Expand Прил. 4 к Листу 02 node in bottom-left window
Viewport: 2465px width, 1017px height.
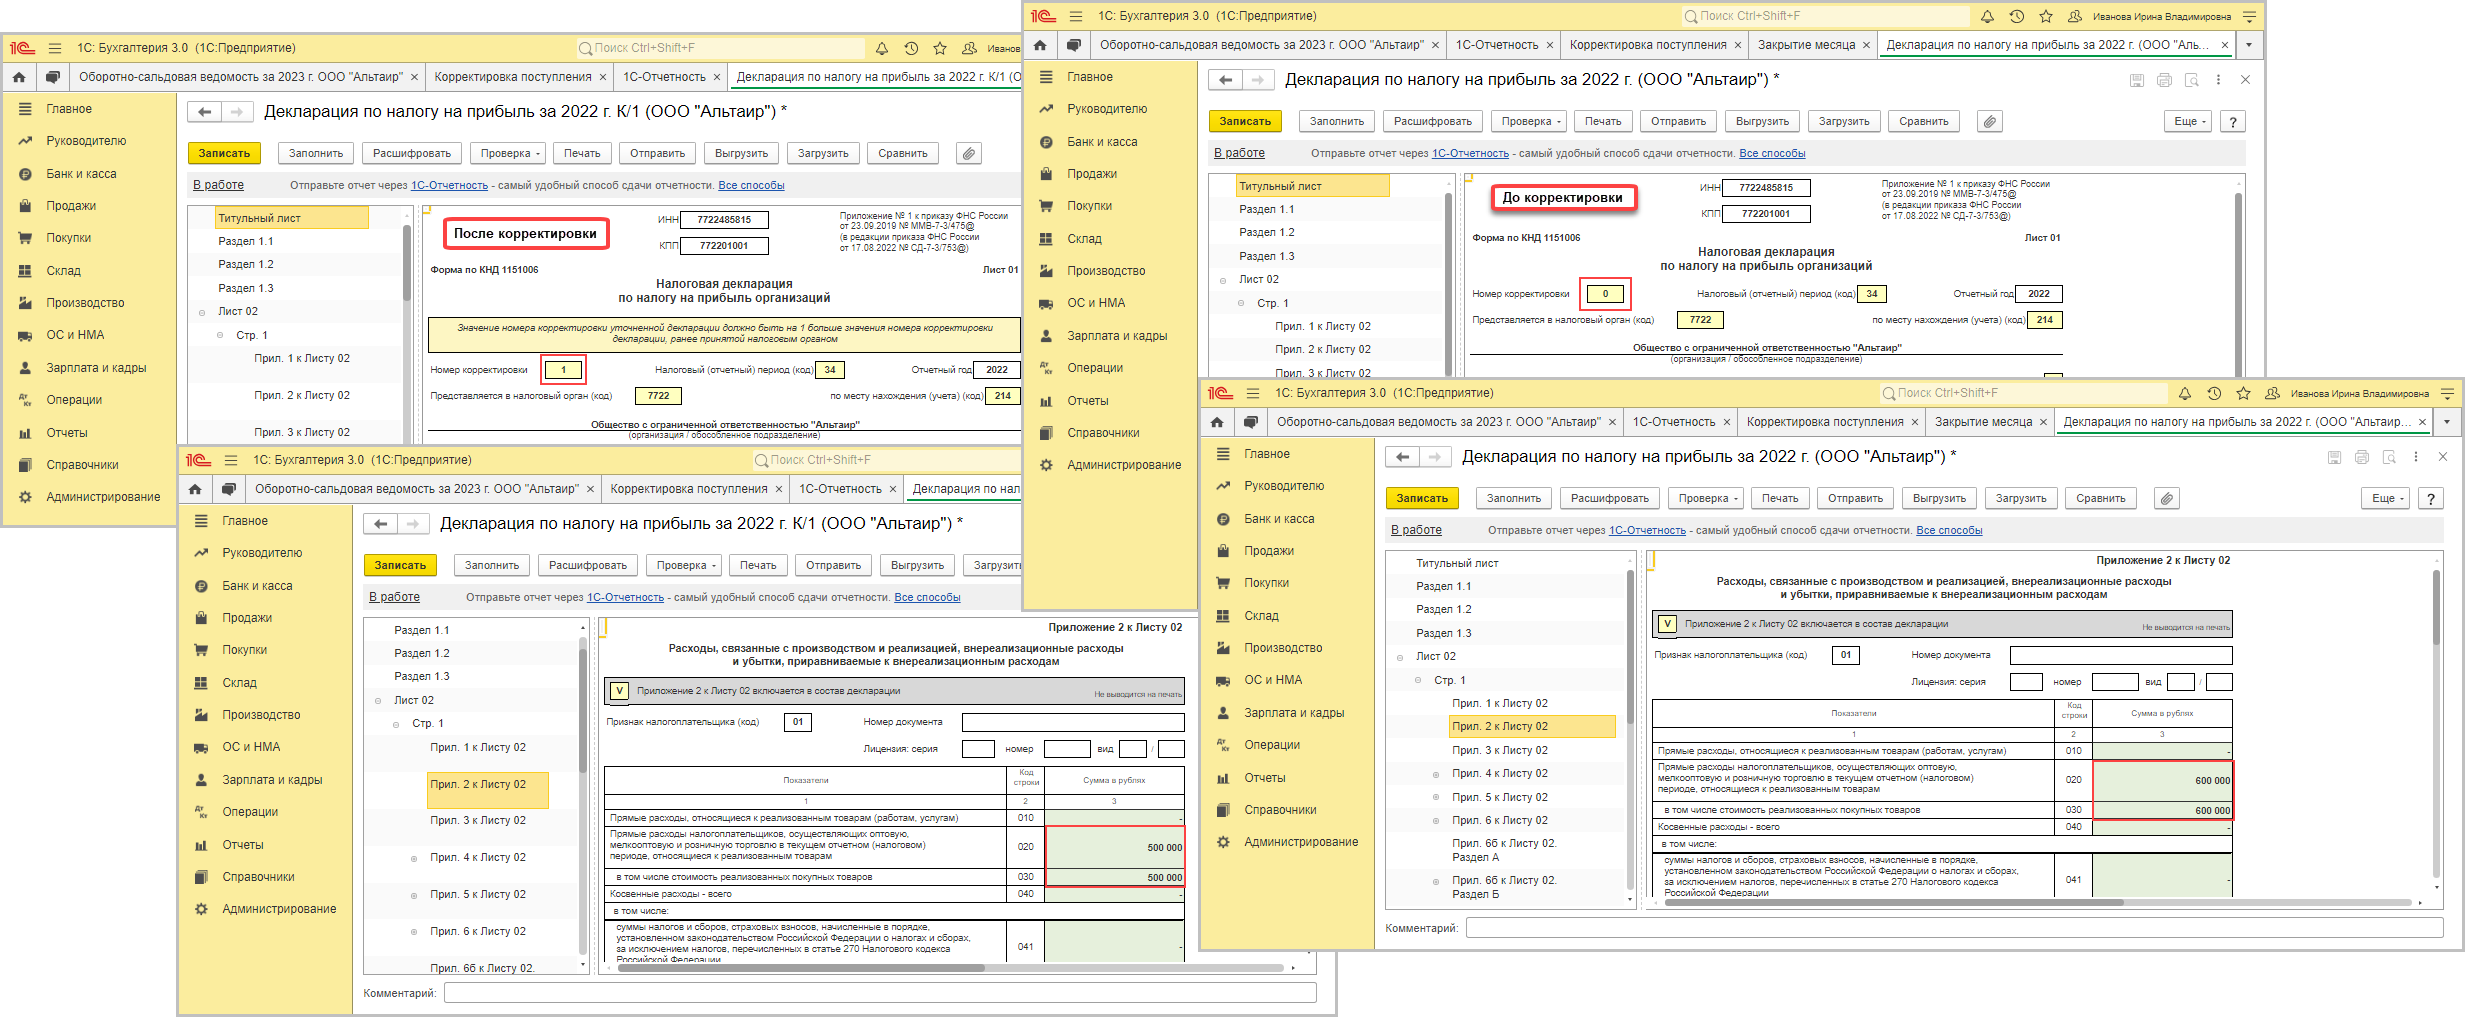(414, 858)
